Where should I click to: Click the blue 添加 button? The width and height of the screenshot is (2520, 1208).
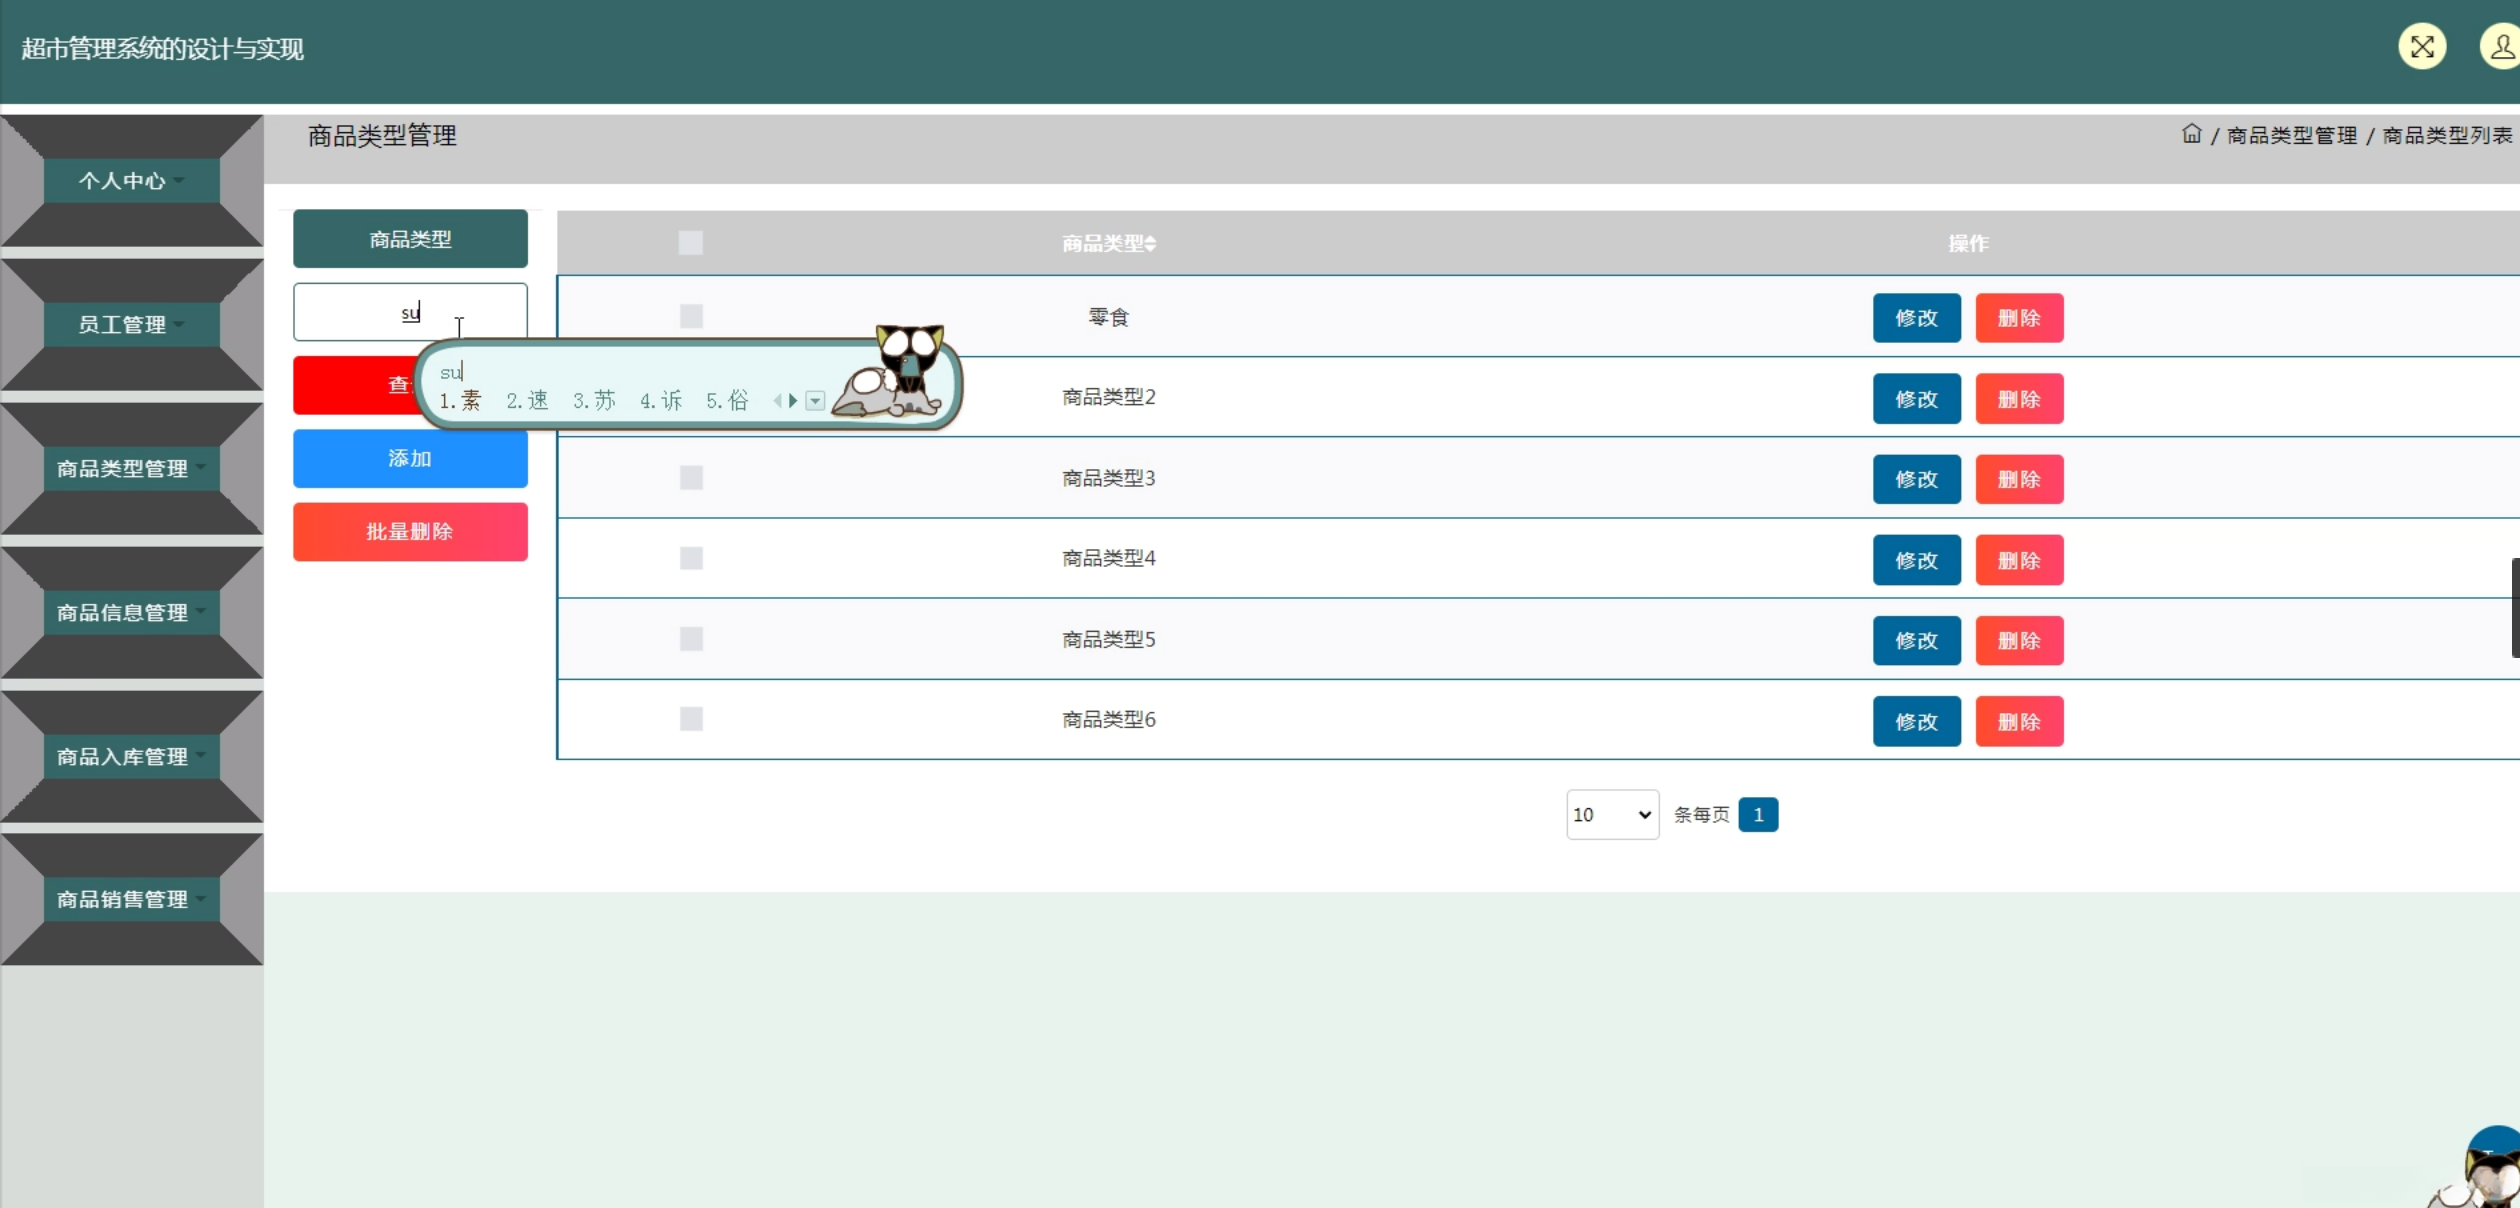click(410, 459)
